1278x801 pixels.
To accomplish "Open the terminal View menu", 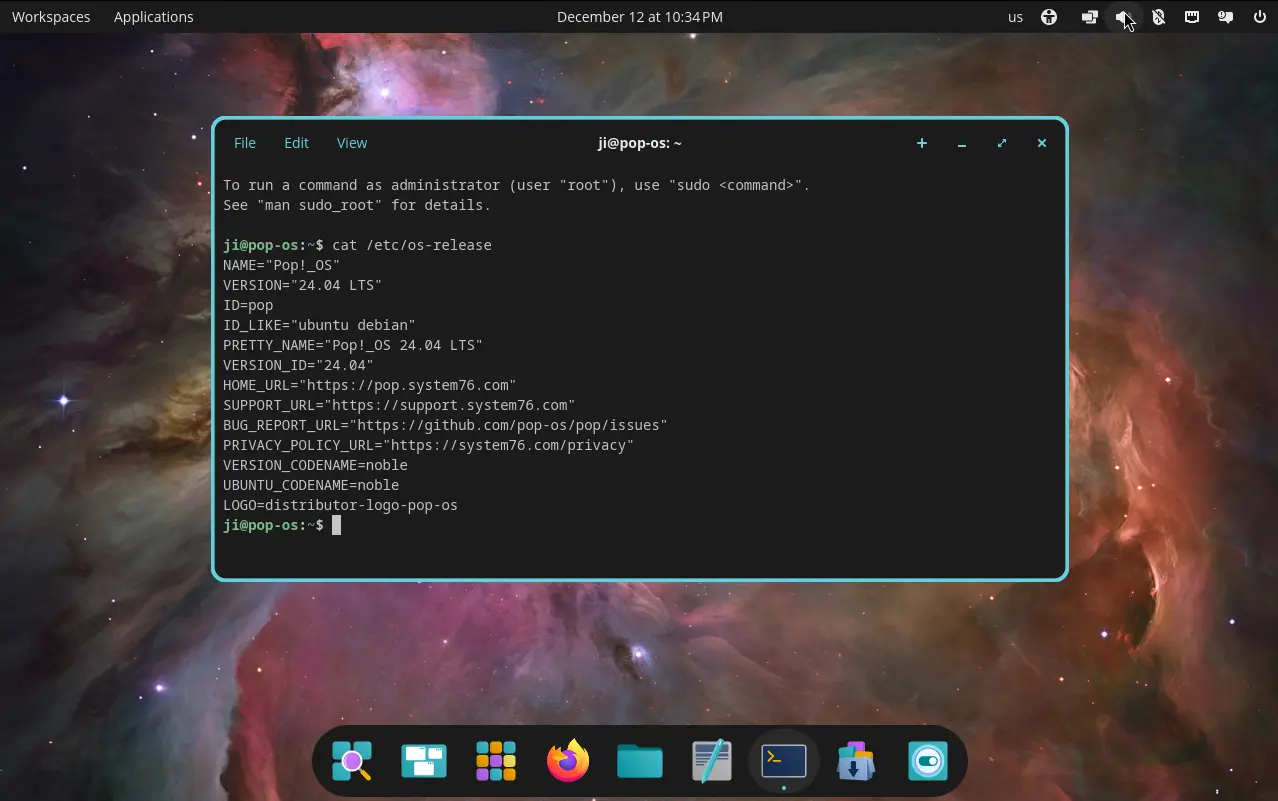I will (x=352, y=143).
